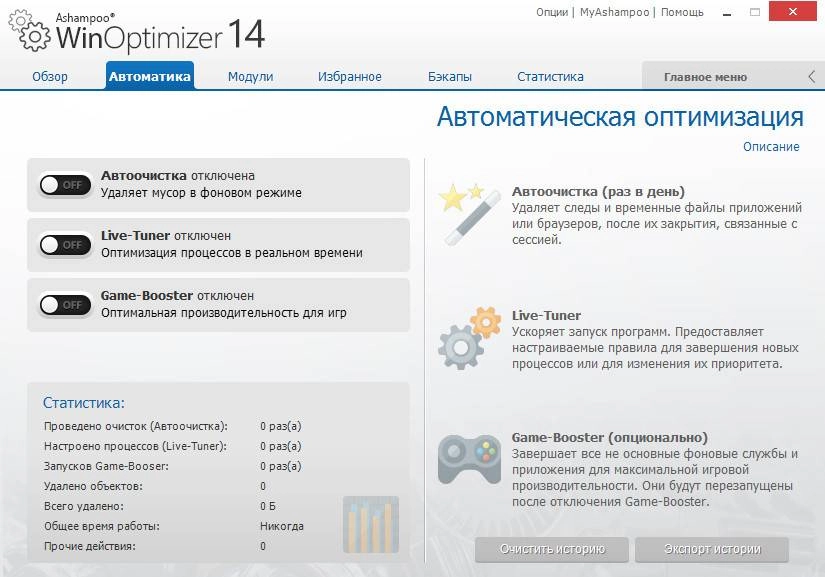Toggle the Автоочистка switch on
The height and width of the screenshot is (577, 825).
tap(66, 185)
